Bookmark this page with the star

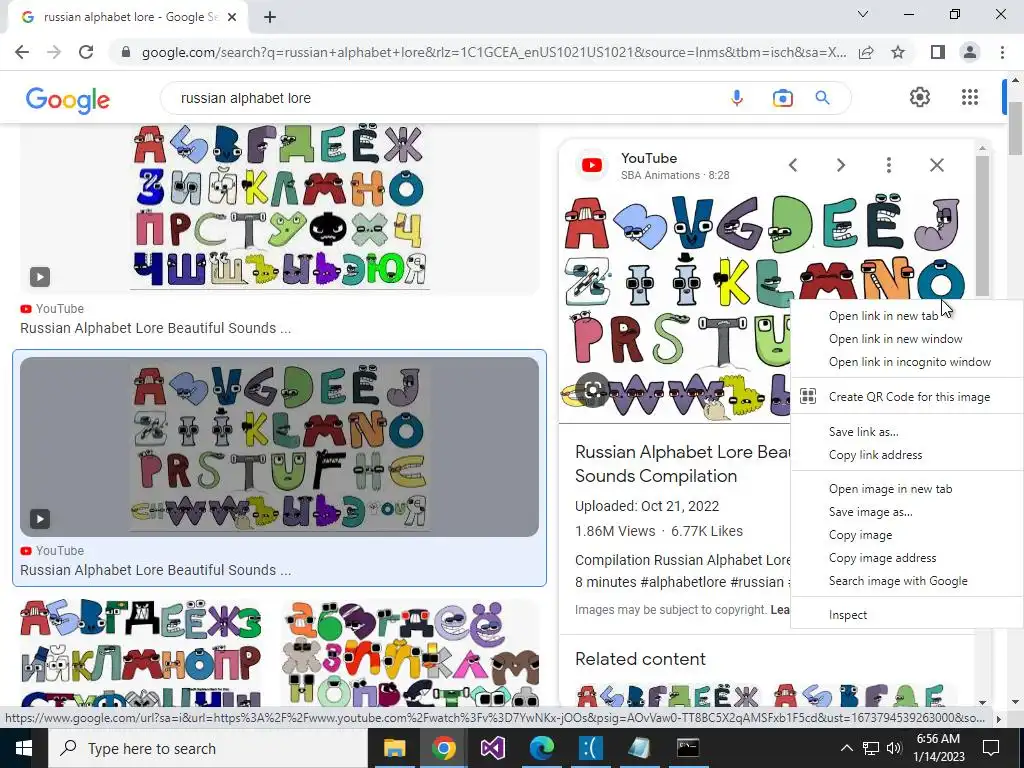[898, 52]
